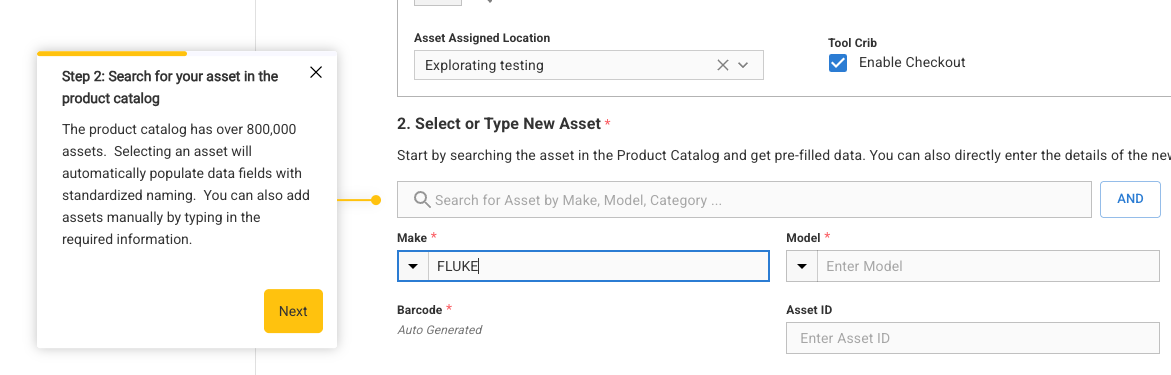
Task: Click the Auto Generated barcode text
Action: tap(439, 329)
